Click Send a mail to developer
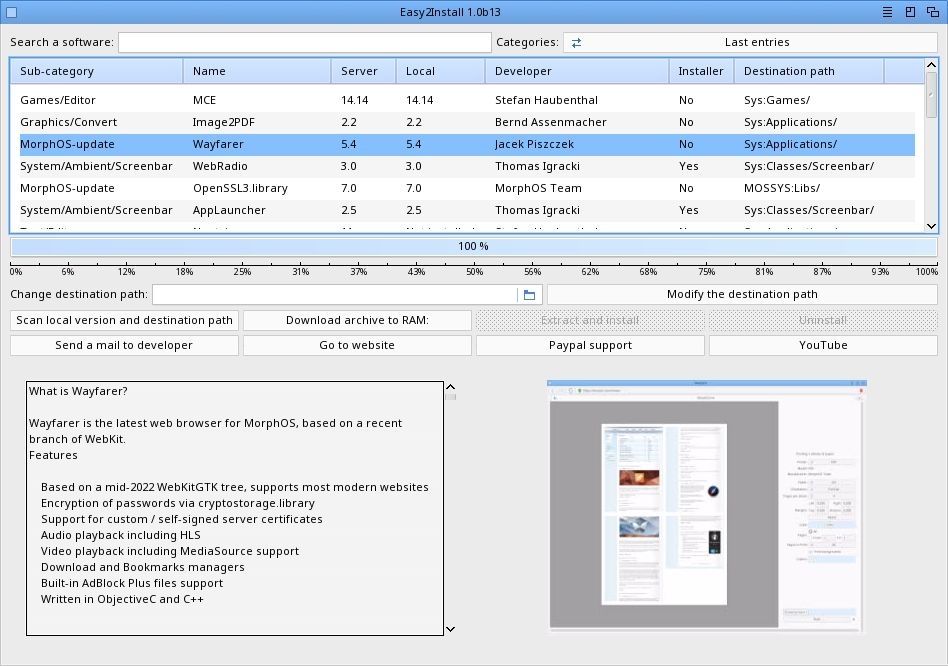Screen dimensions: 948x666 [125, 346]
